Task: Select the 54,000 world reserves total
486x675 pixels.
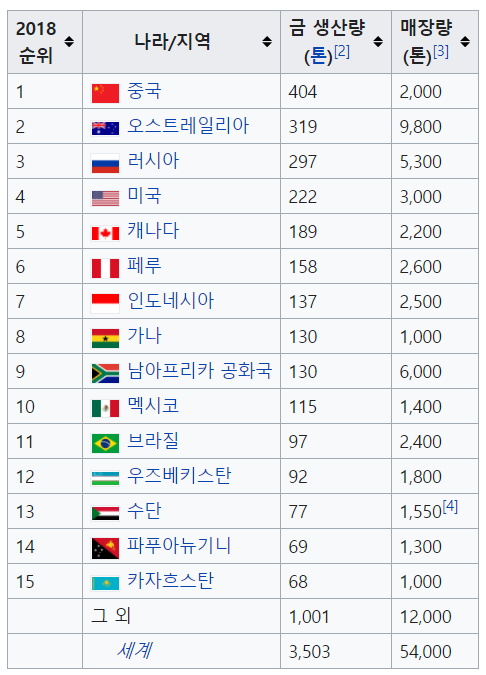Action: click(x=426, y=652)
